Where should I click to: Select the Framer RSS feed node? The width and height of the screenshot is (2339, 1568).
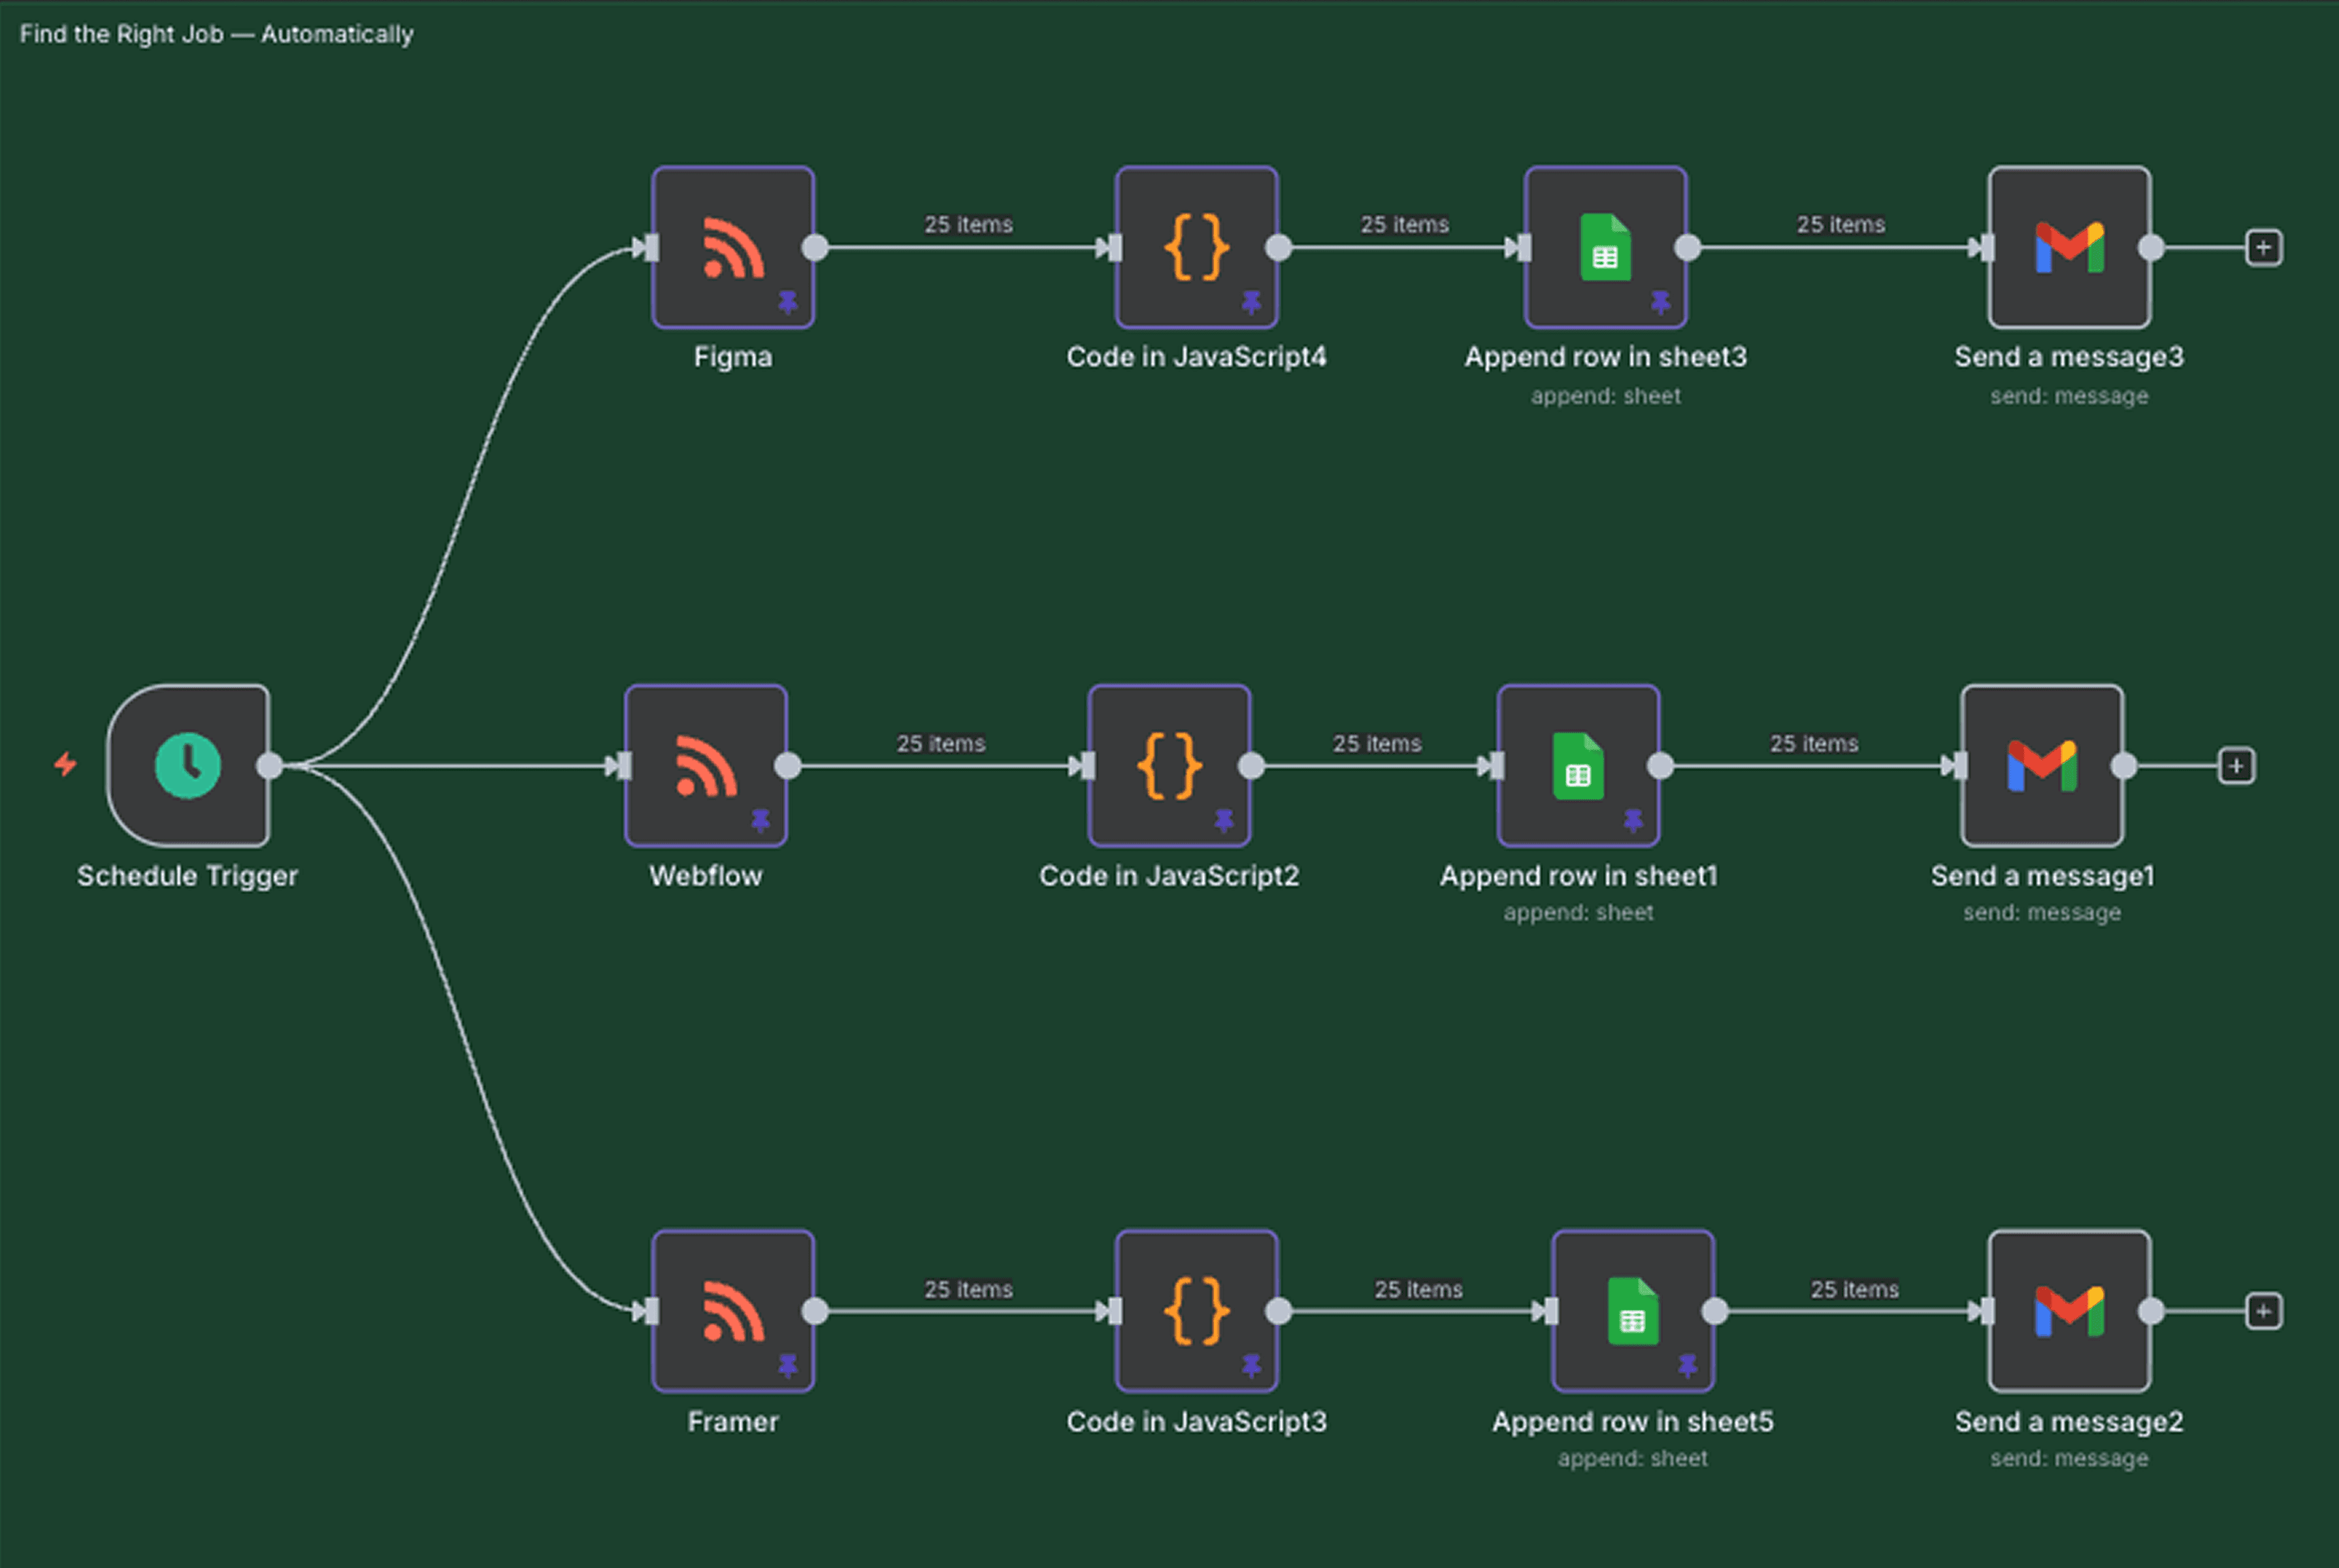coord(733,1311)
